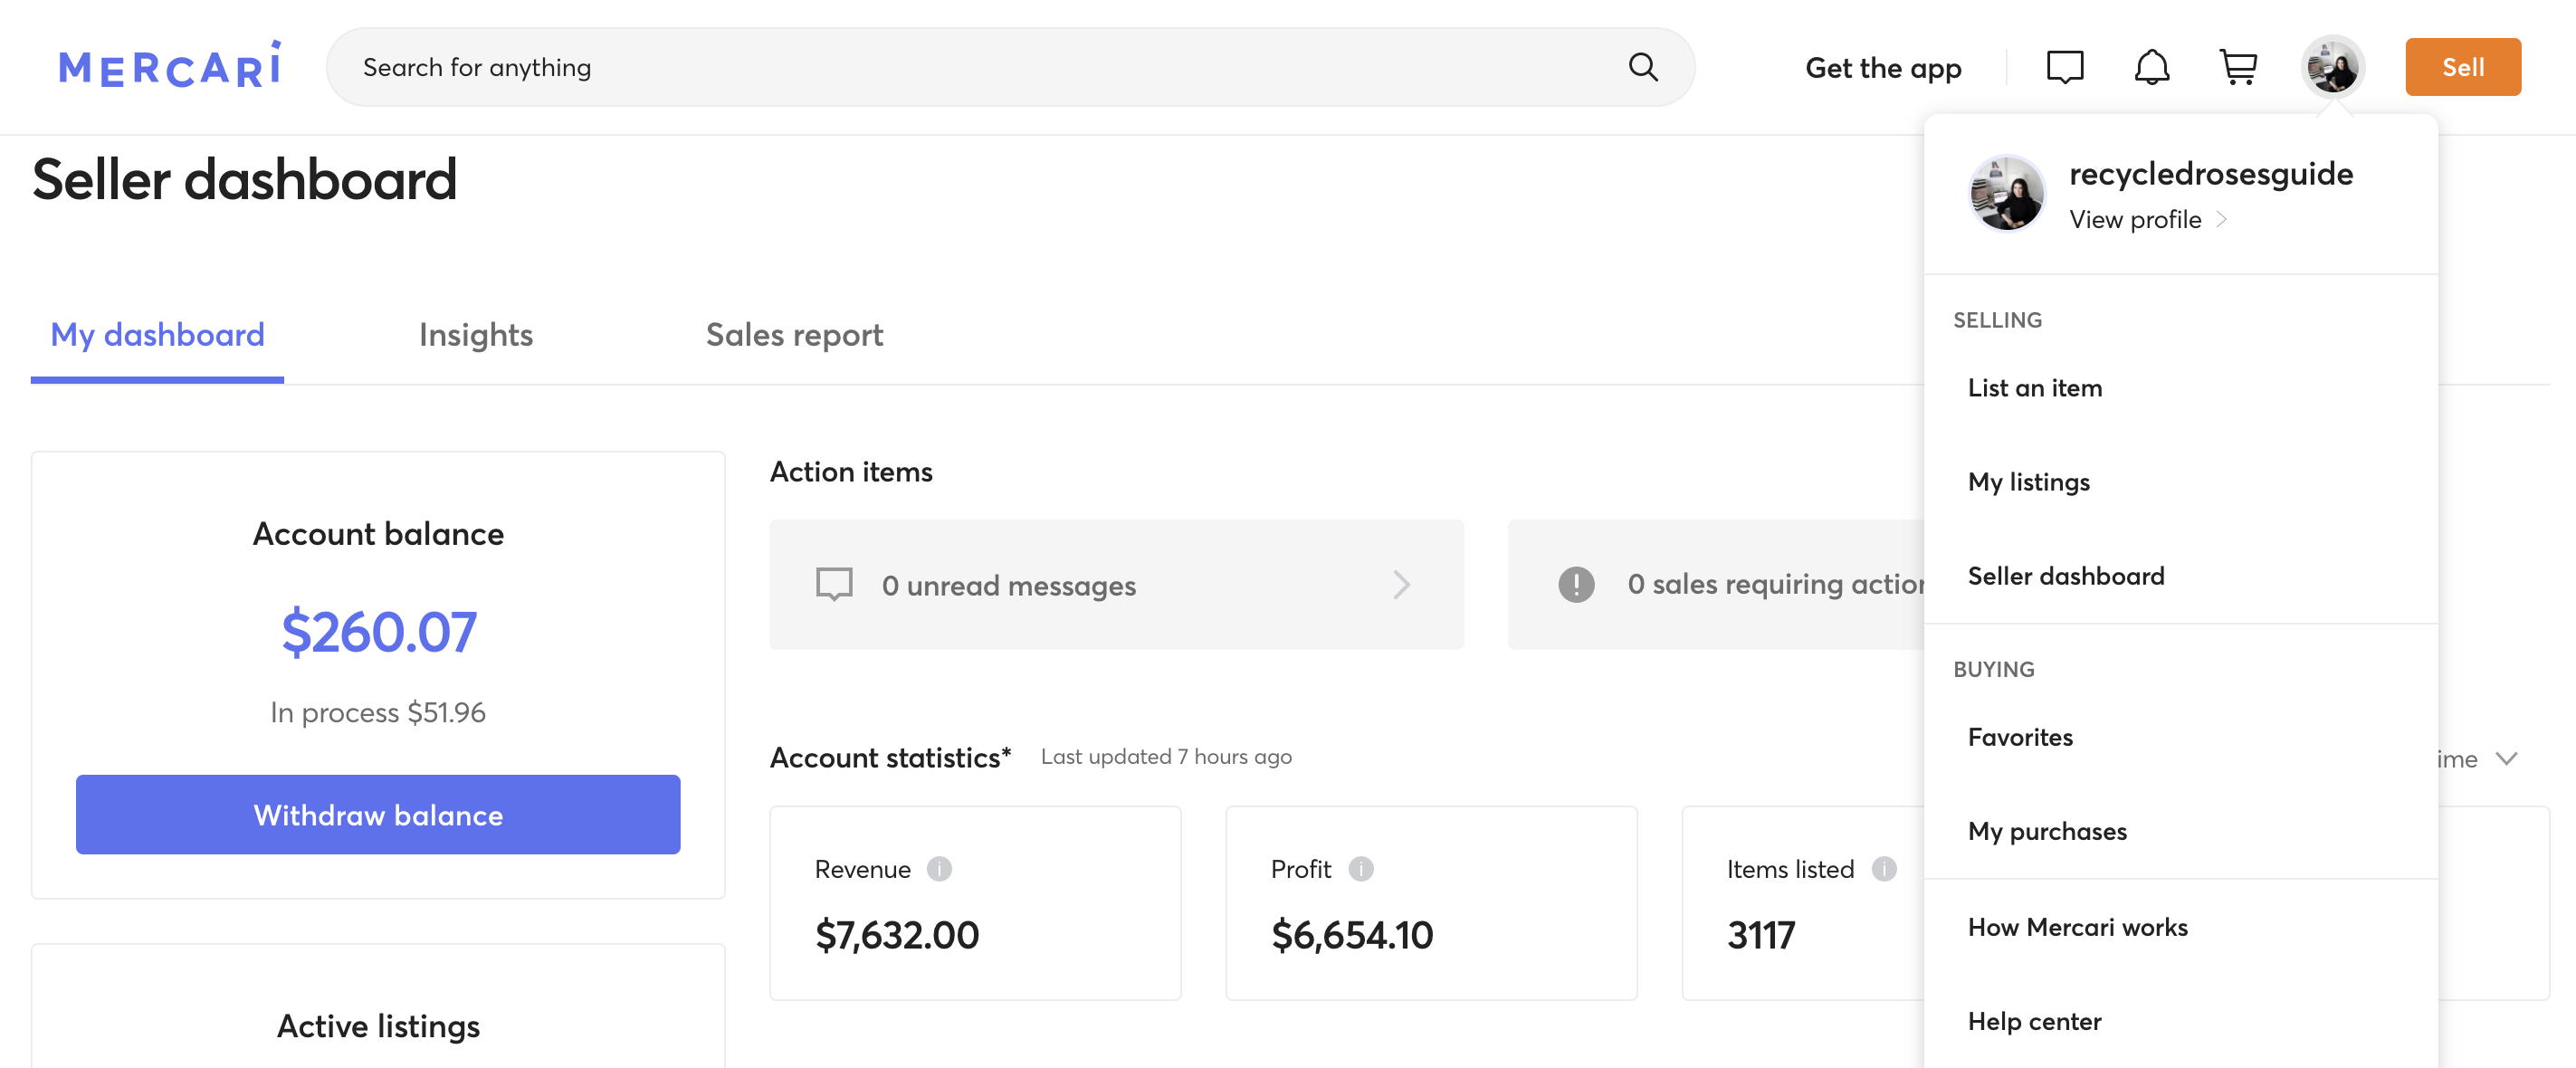Select the Insights tab

point(475,334)
